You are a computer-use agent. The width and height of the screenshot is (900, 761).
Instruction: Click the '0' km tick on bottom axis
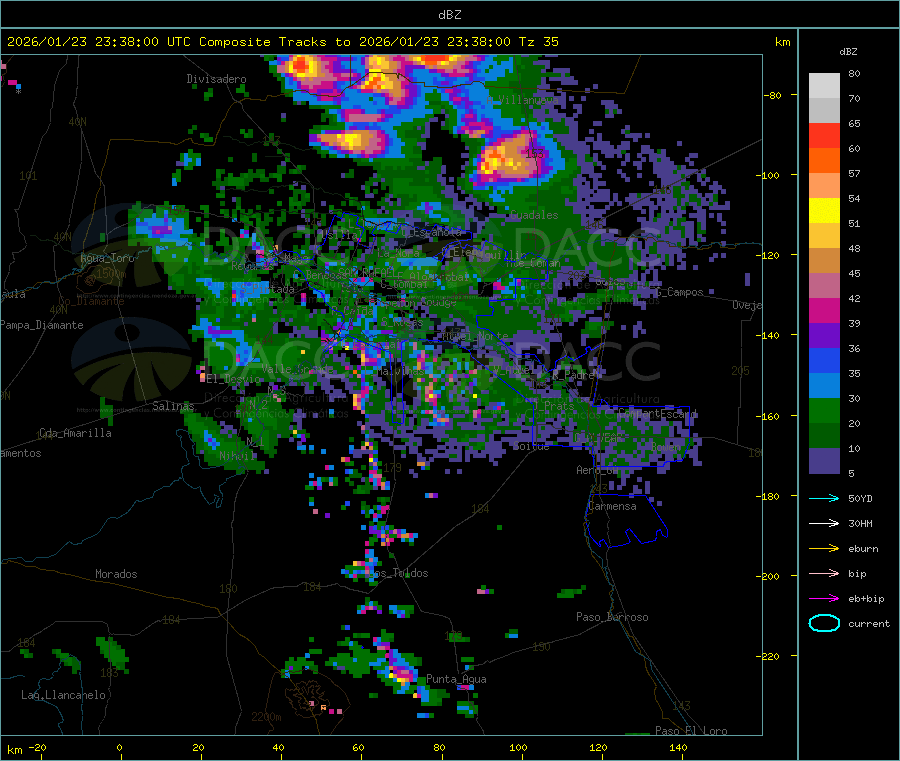point(119,747)
